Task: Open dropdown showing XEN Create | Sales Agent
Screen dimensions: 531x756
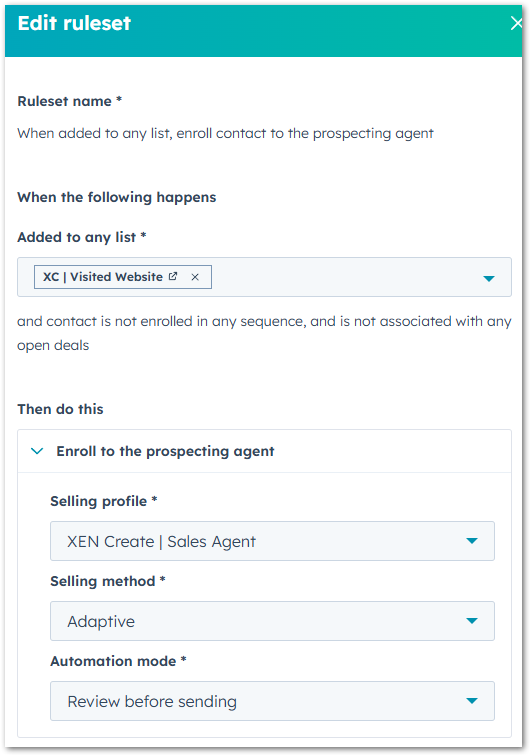Action: coord(272,541)
